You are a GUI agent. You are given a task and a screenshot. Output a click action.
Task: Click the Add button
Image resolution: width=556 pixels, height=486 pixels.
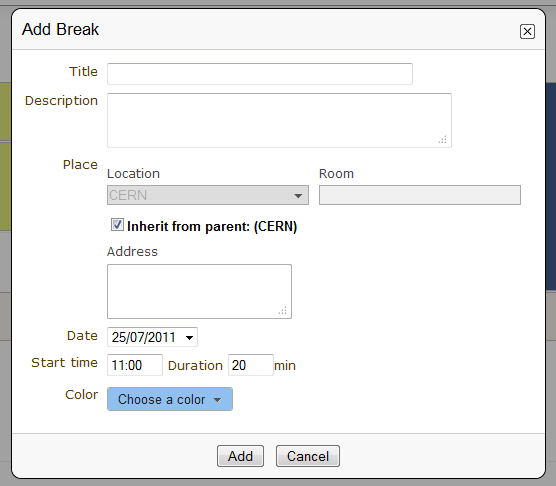(240, 456)
